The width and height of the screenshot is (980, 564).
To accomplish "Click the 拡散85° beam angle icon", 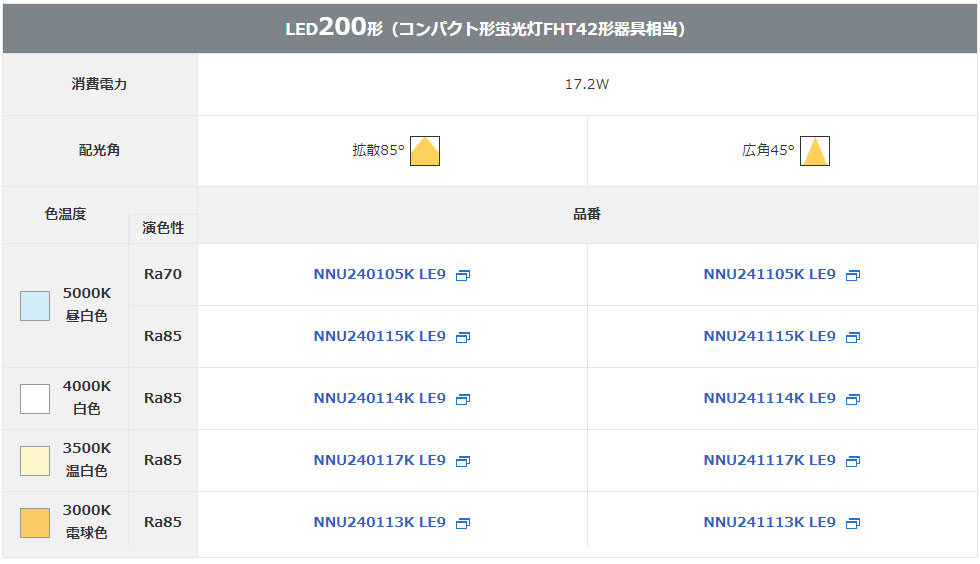I will (424, 151).
